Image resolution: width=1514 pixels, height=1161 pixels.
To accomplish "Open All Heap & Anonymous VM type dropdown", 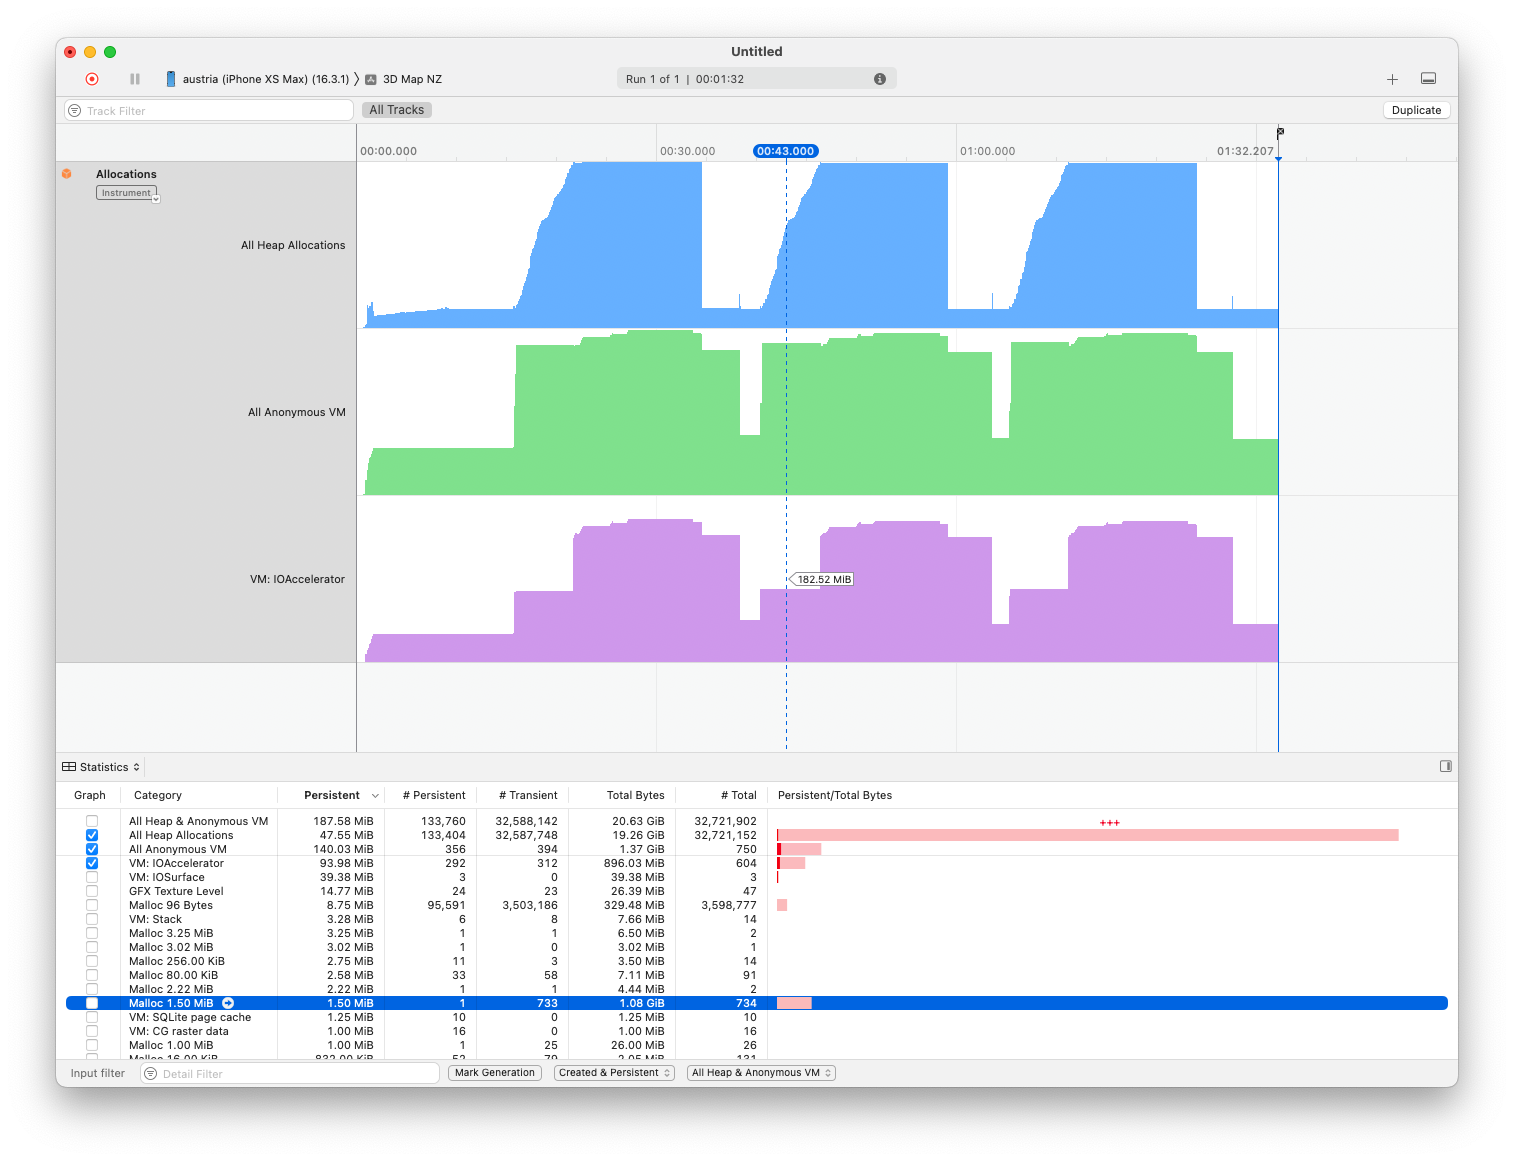I will coord(761,1073).
